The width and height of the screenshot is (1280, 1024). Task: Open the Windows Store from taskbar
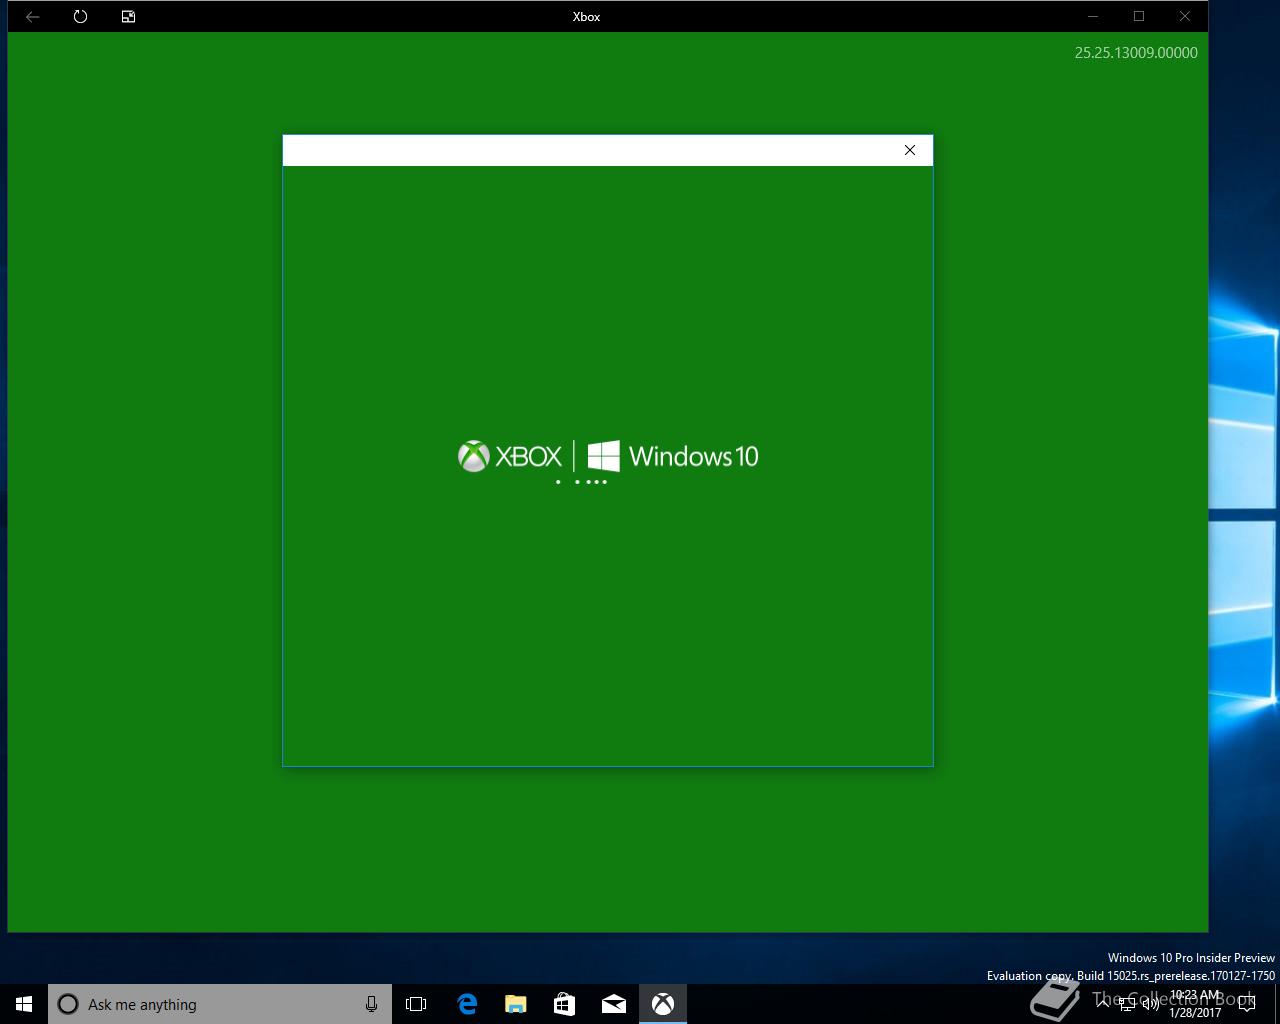(x=565, y=1004)
